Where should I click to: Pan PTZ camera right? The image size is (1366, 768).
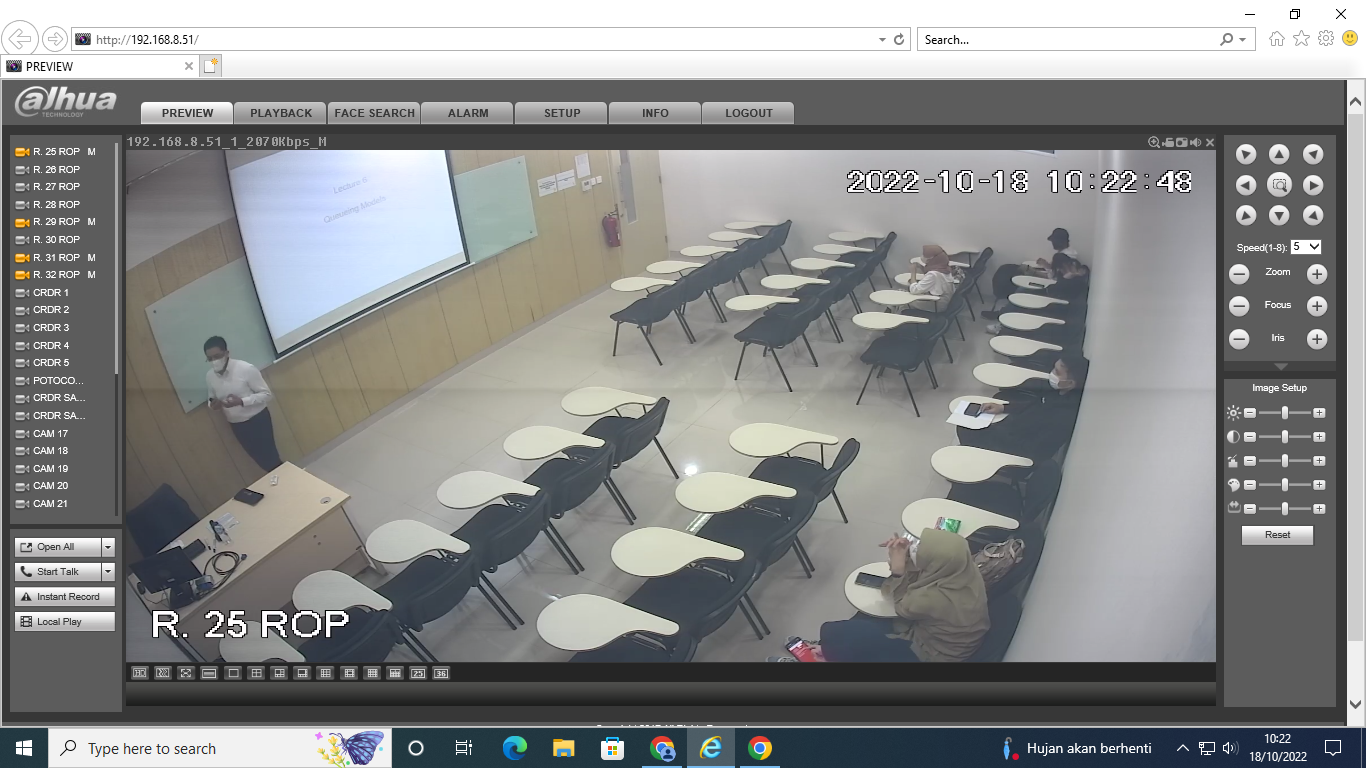coord(1313,185)
